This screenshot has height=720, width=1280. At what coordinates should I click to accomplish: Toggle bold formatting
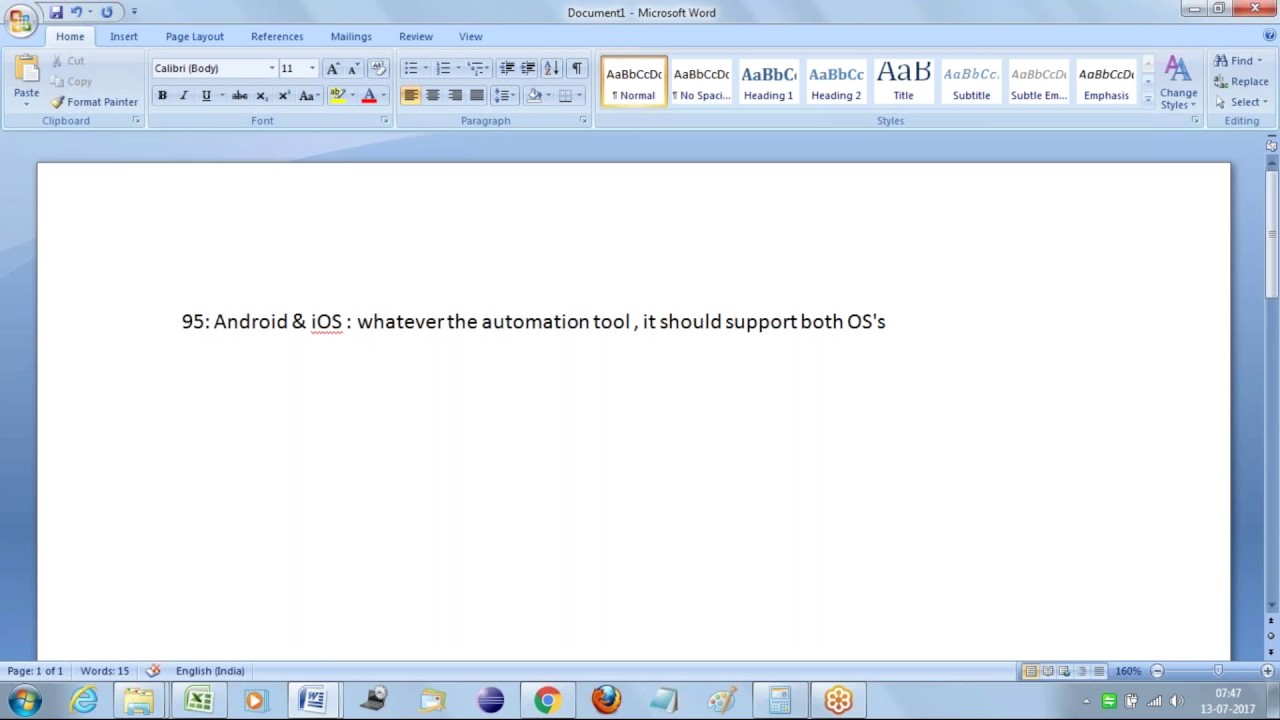pyautogui.click(x=162, y=95)
